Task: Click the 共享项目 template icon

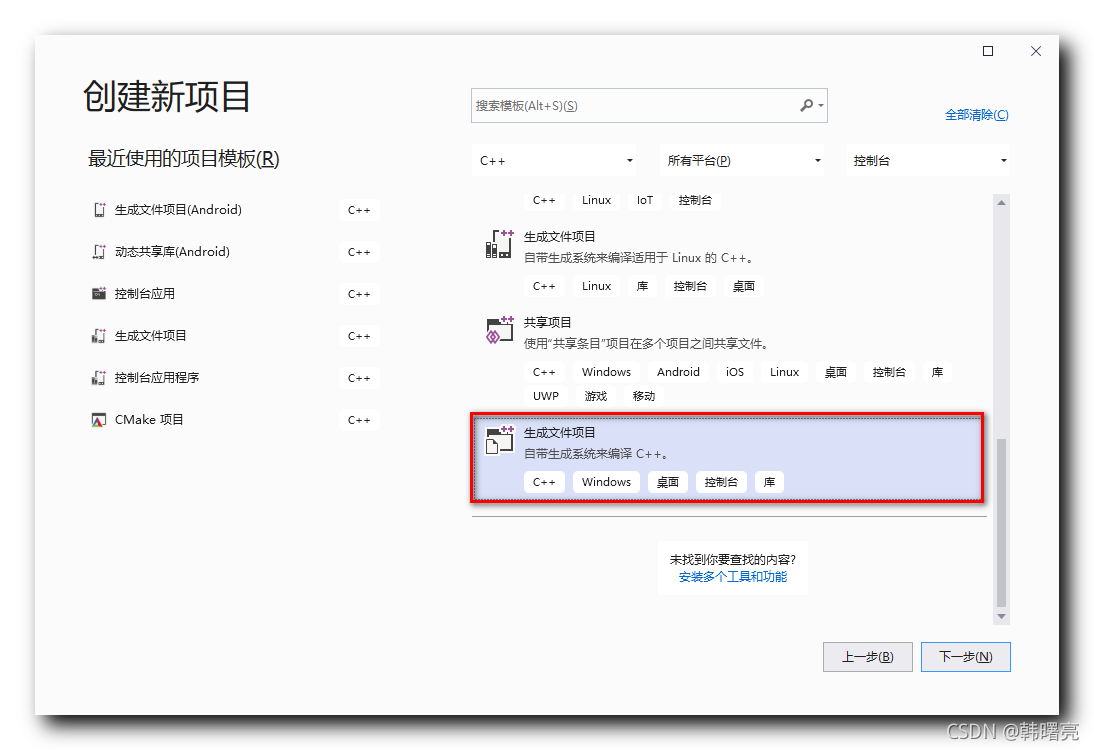Action: coord(498,330)
